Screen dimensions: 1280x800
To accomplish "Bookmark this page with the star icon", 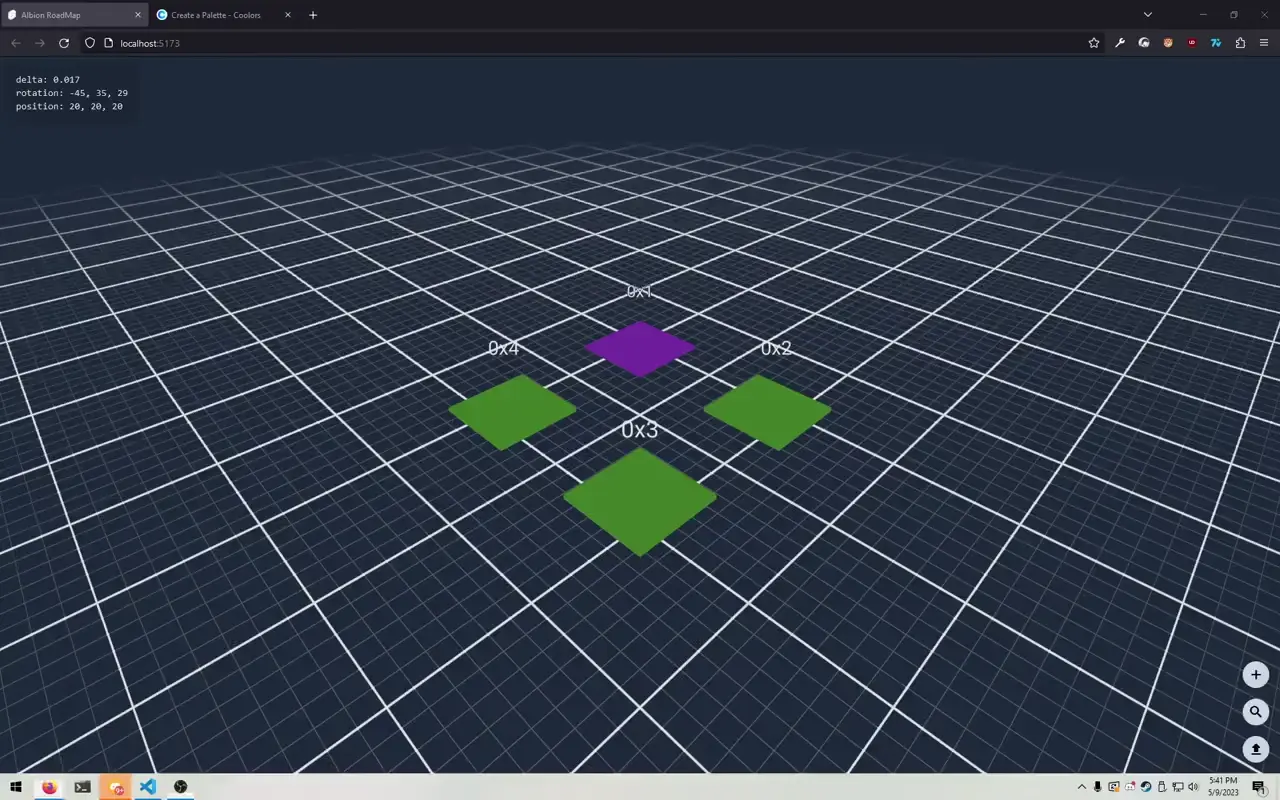I will pos(1094,43).
